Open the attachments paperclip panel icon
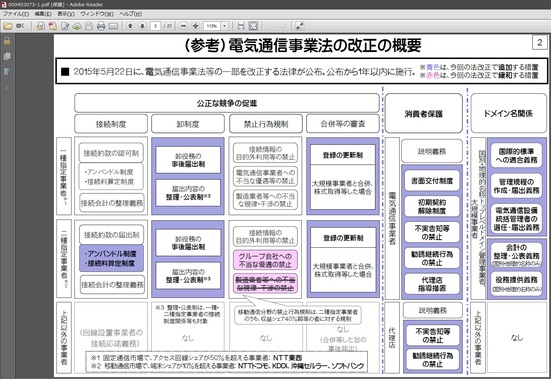 [7, 88]
